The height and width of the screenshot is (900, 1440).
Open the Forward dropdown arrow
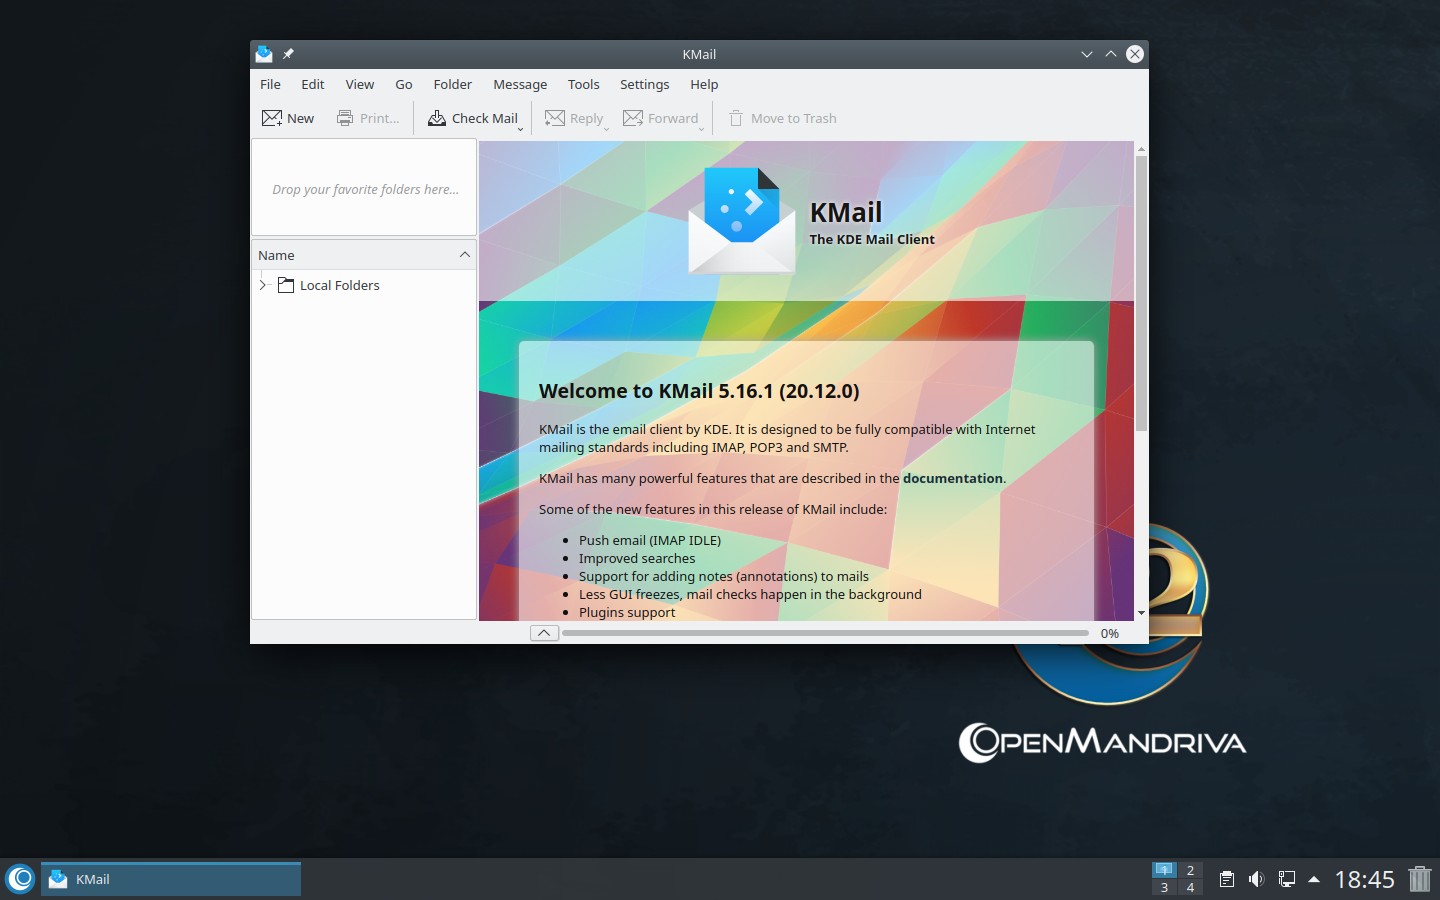coord(701,128)
